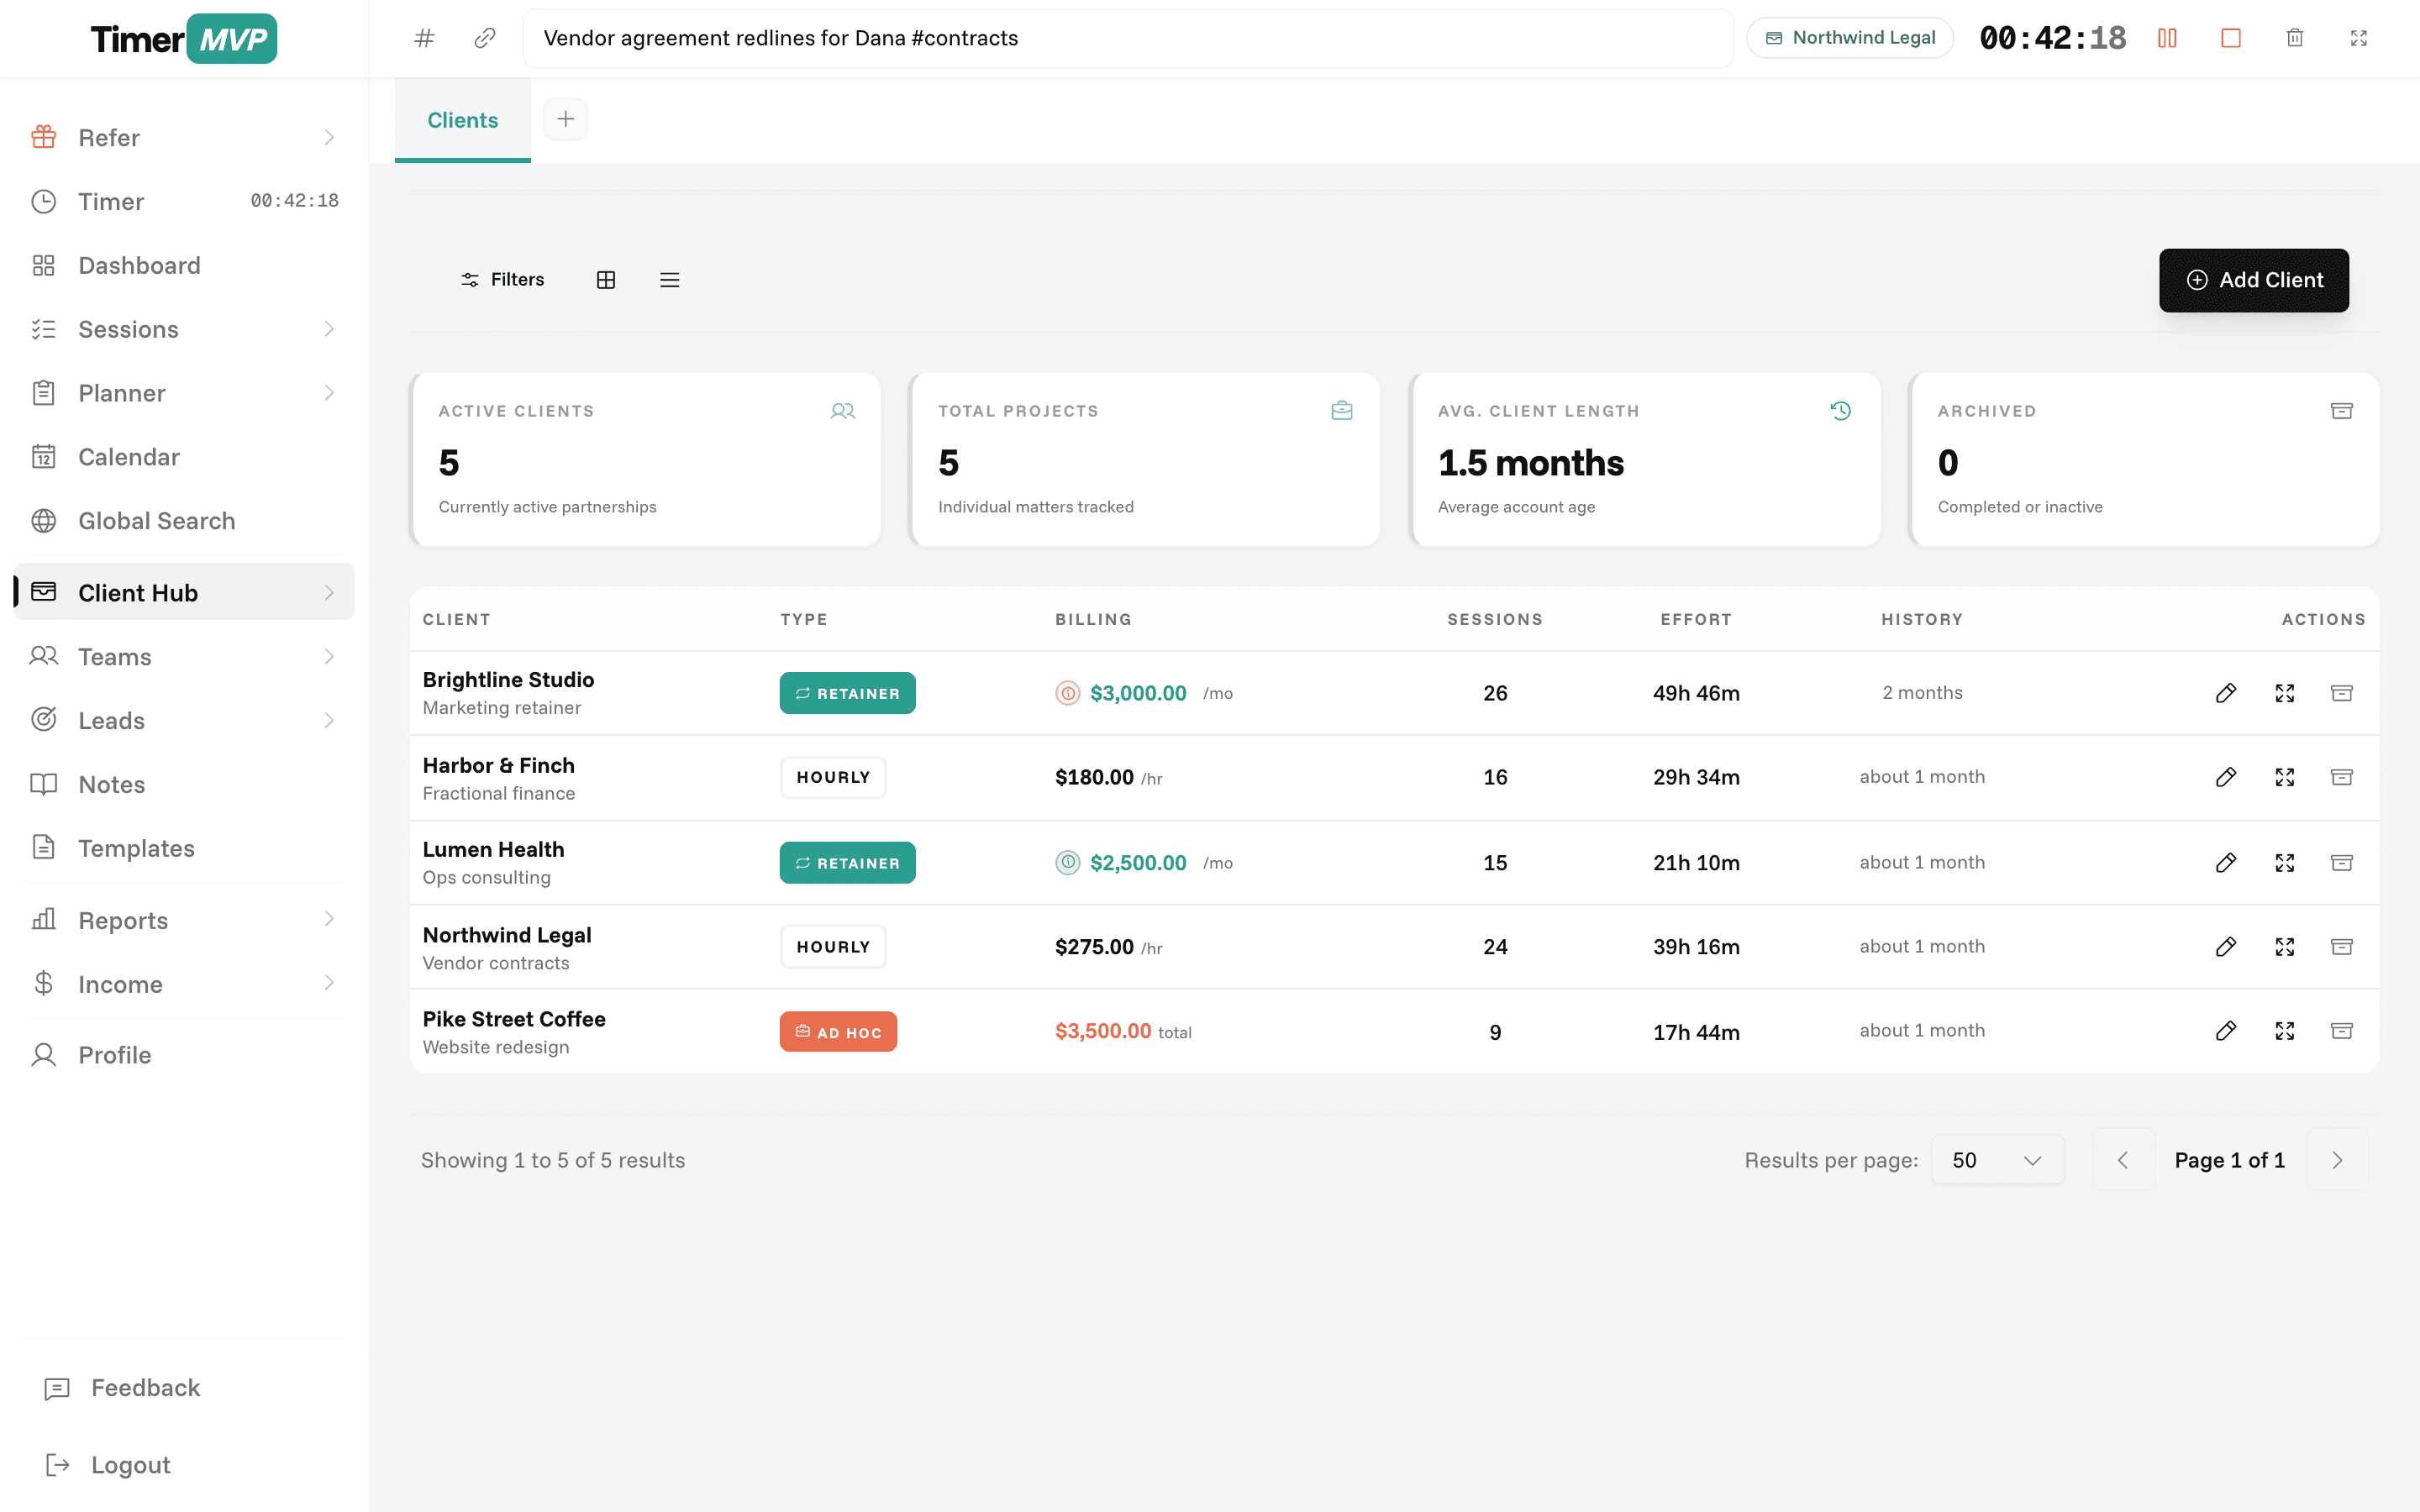Click the Northwind Legal client chip
The width and height of the screenshot is (2420, 1512).
click(x=1850, y=38)
